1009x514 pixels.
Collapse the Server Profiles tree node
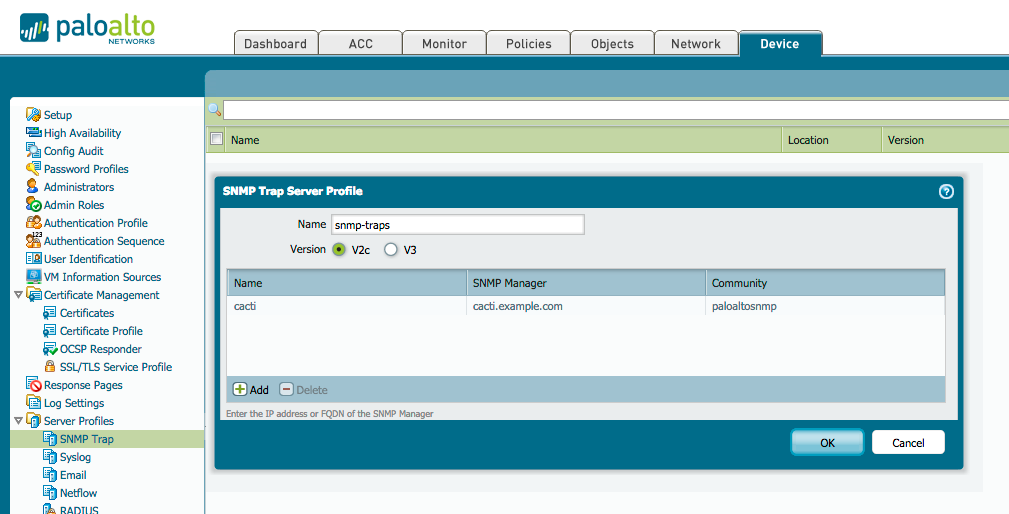tap(18, 421)
